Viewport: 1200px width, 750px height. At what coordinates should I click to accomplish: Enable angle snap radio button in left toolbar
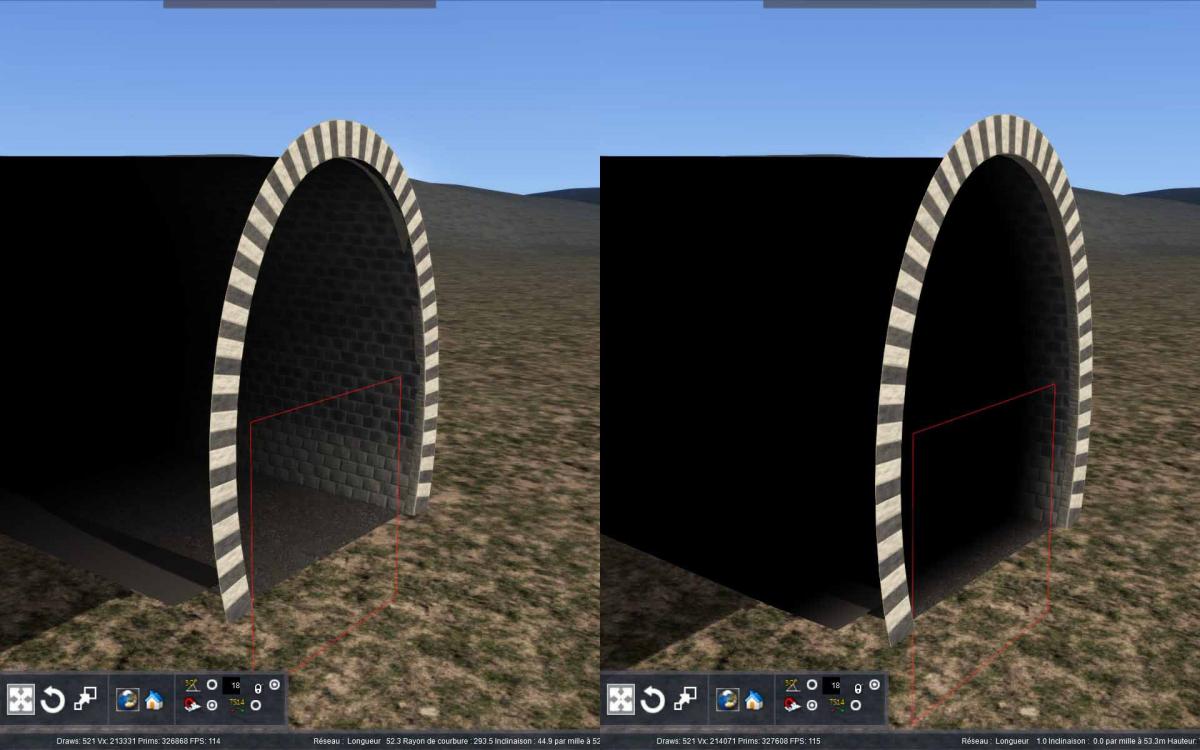(x=212, y=686)
